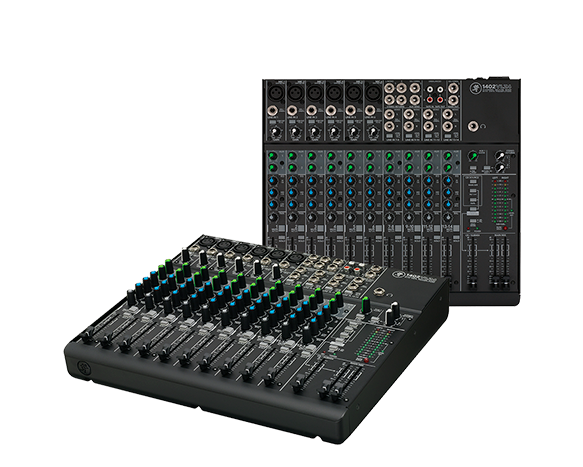Click left white RCA tape jack on upright mixer

pyautogui.click(x=430, y=89)
